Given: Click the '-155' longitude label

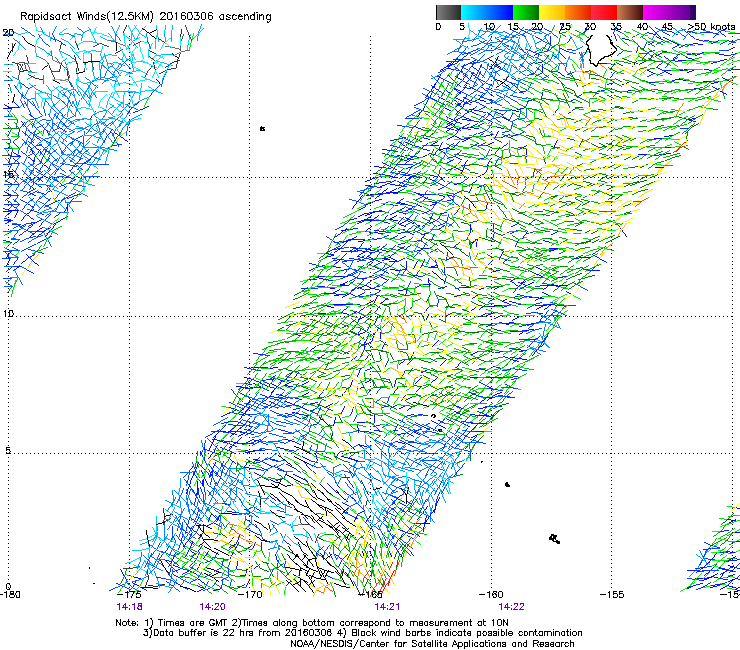Looking at the screenshot, I should click(612, 594).
